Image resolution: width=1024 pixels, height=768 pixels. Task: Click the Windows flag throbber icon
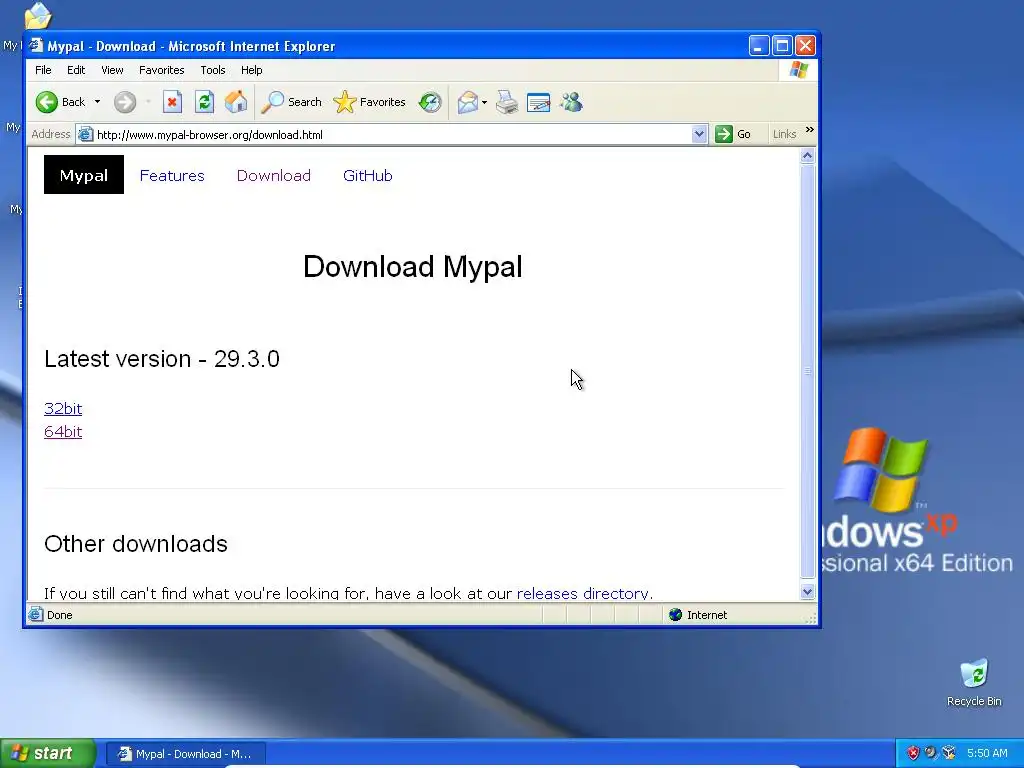coord(798,70)
